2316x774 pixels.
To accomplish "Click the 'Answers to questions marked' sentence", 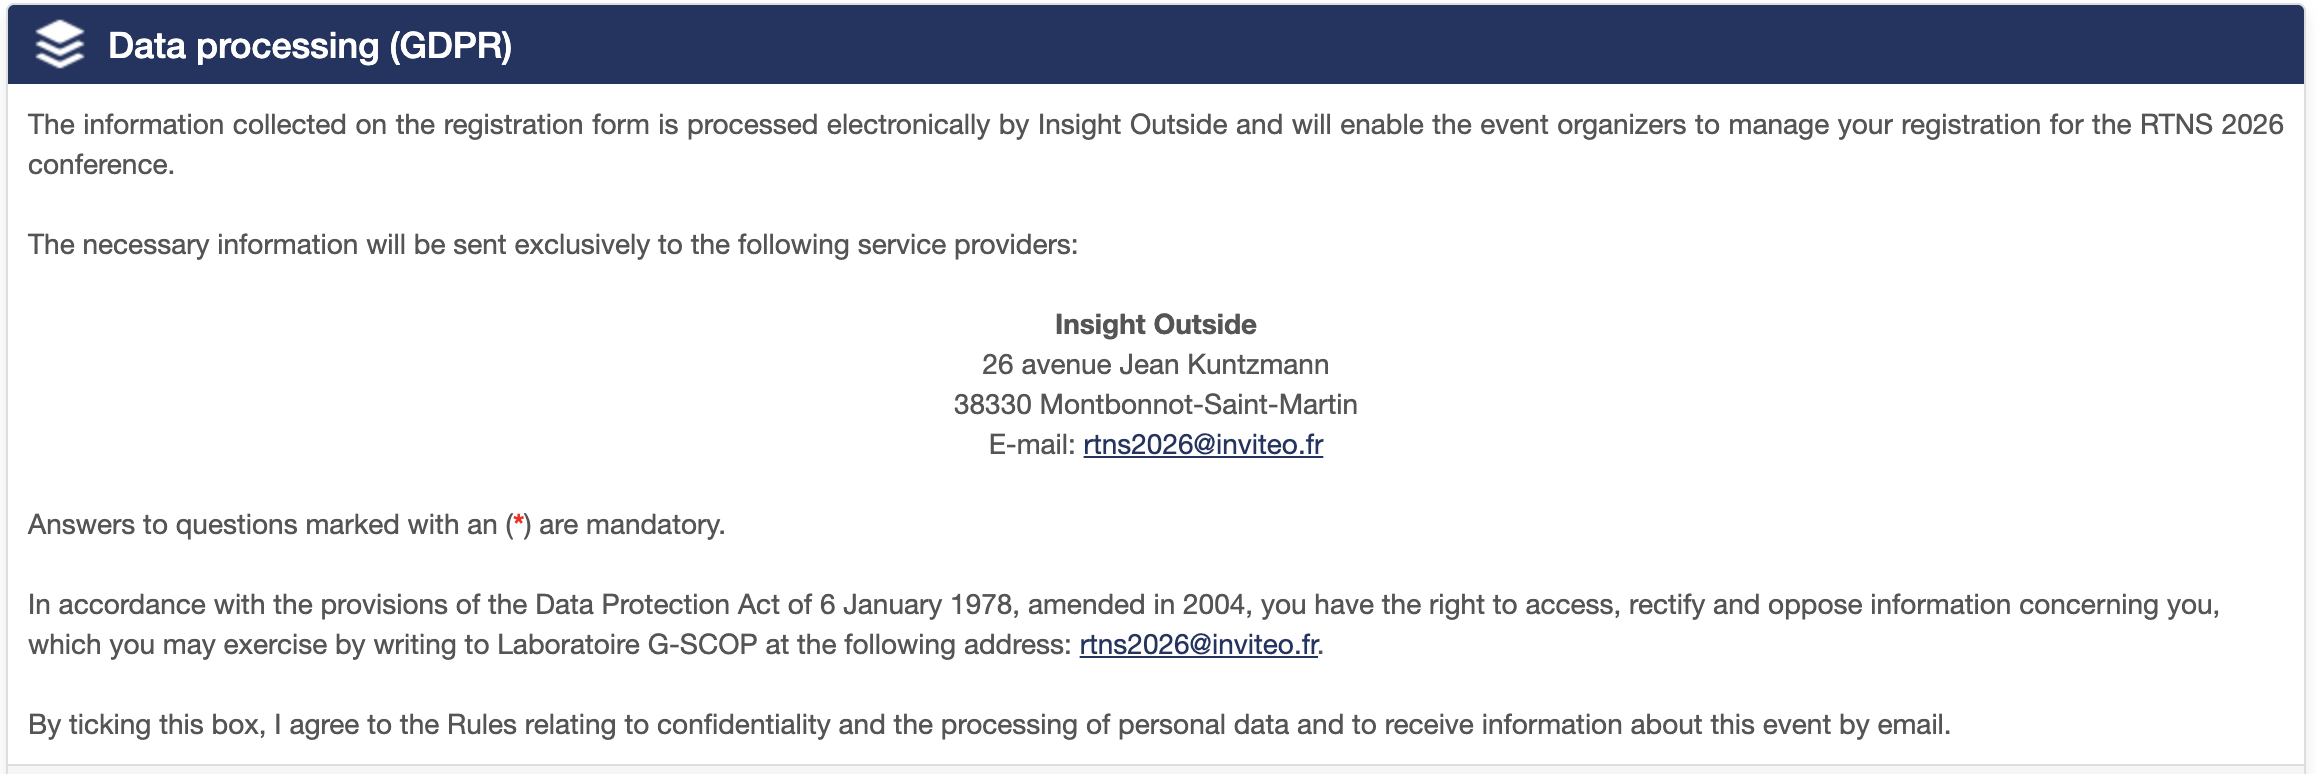I will [376, 525].
